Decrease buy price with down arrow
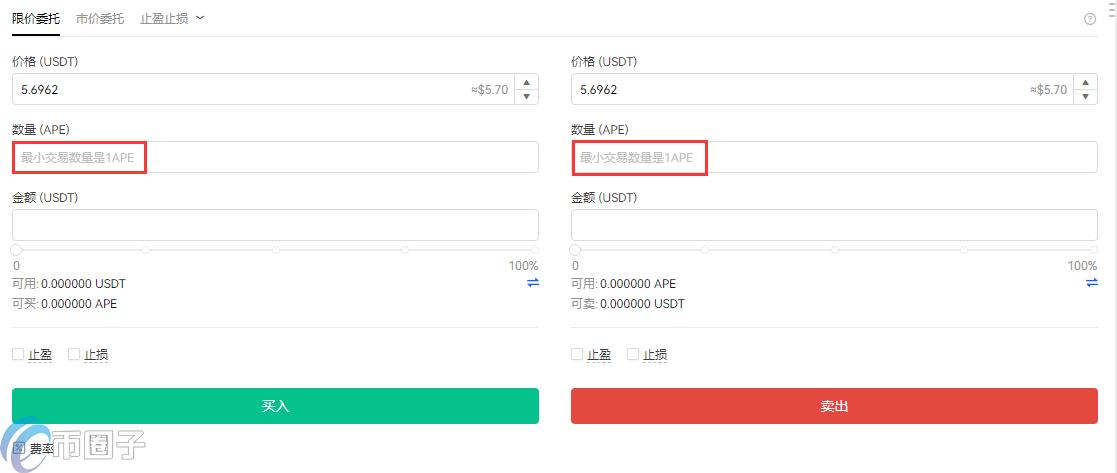Screen dimensions: 1117x473 coord(526,96)
